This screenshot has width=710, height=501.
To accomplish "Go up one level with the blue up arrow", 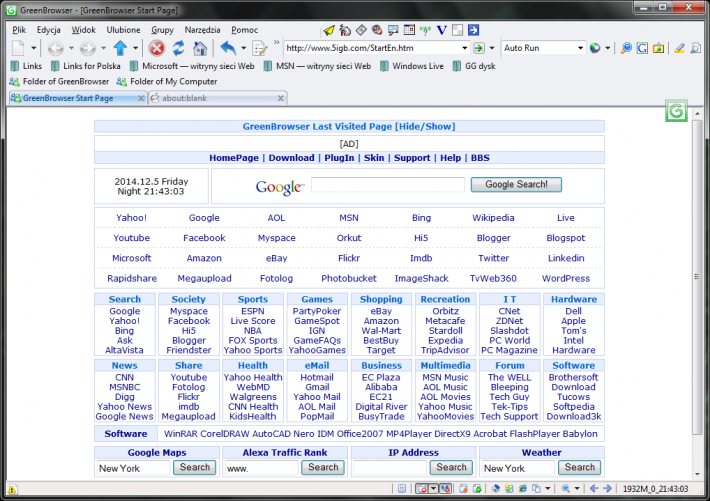I will coord(120,48).
